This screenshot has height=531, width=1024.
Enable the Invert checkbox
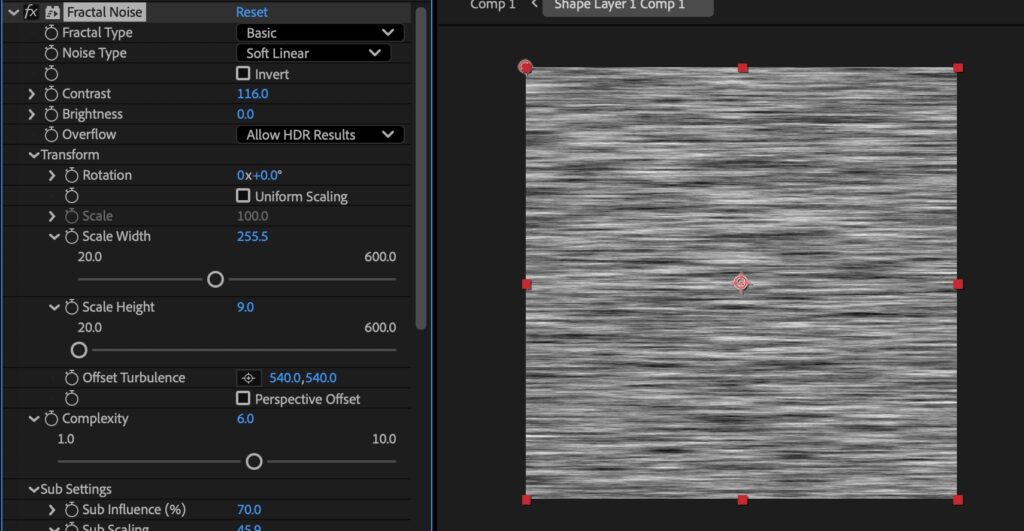[x=243, y=74]
